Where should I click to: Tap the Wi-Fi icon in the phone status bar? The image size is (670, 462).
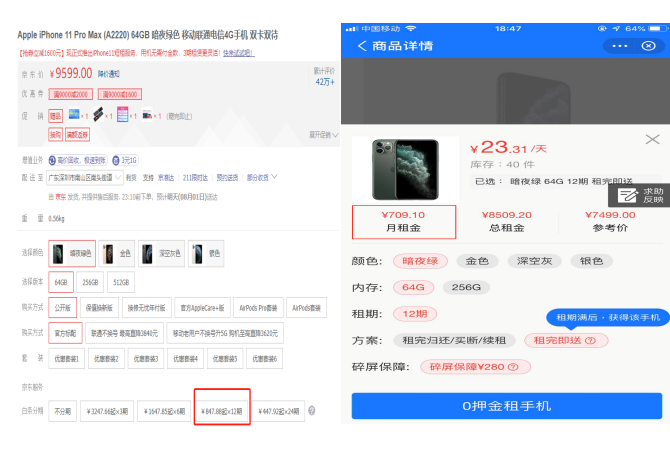pyautogui.click(x=411, y=29)
